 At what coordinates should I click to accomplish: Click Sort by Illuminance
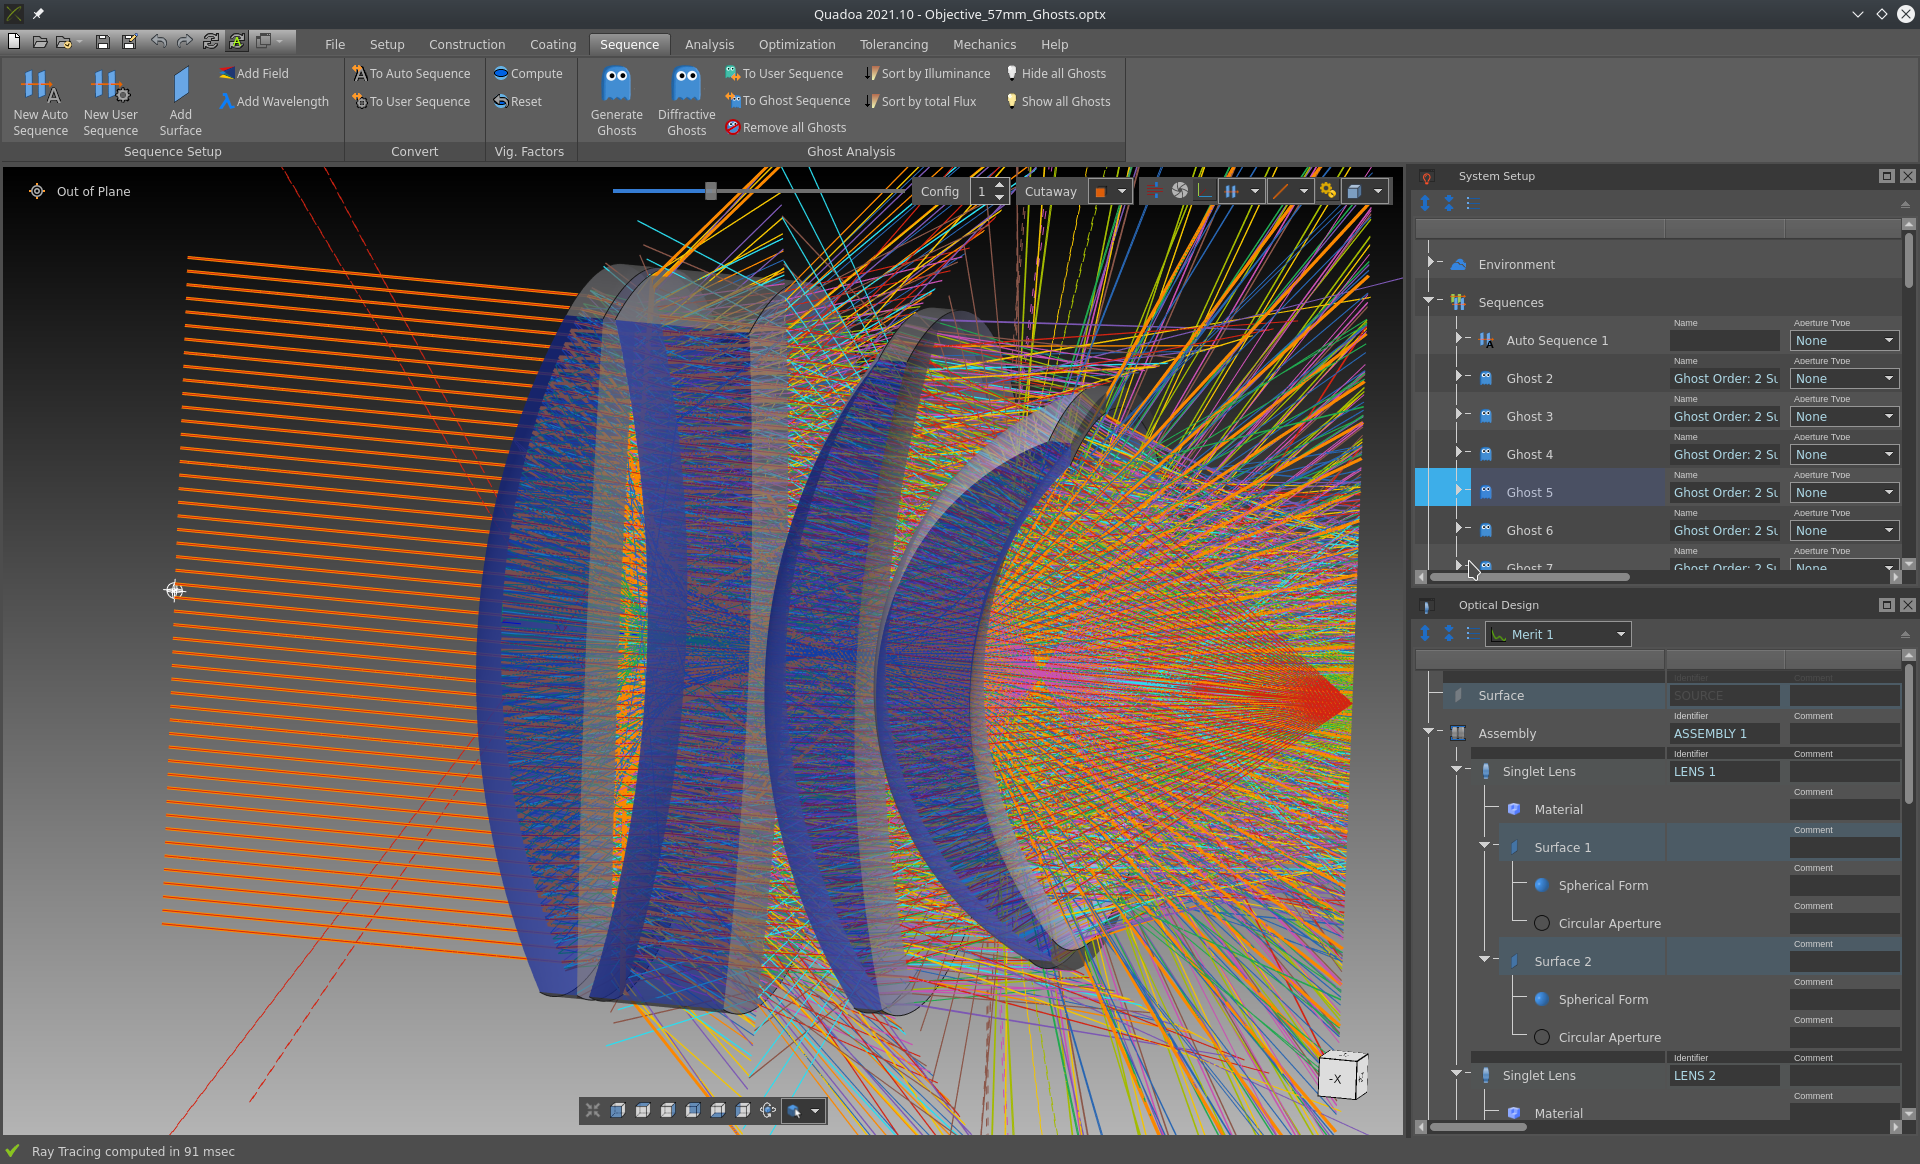pos(928,73)
